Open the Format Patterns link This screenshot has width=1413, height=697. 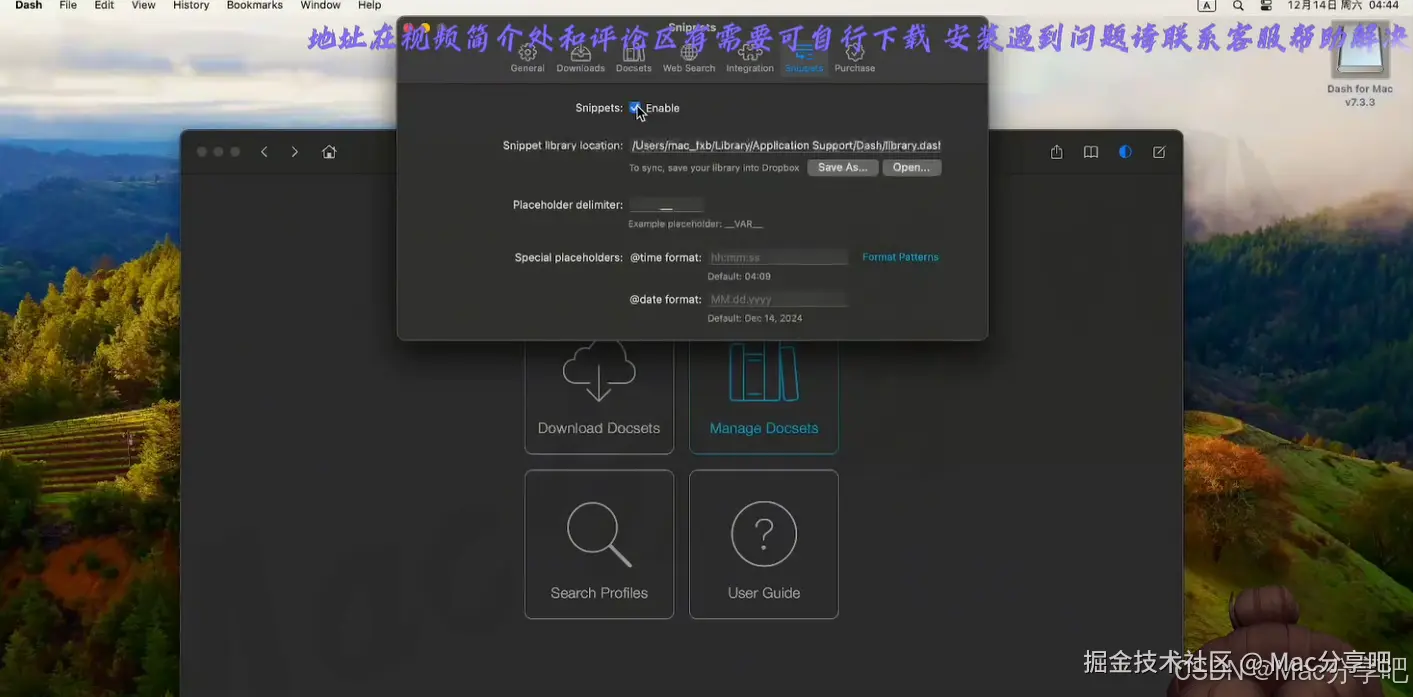900,257
